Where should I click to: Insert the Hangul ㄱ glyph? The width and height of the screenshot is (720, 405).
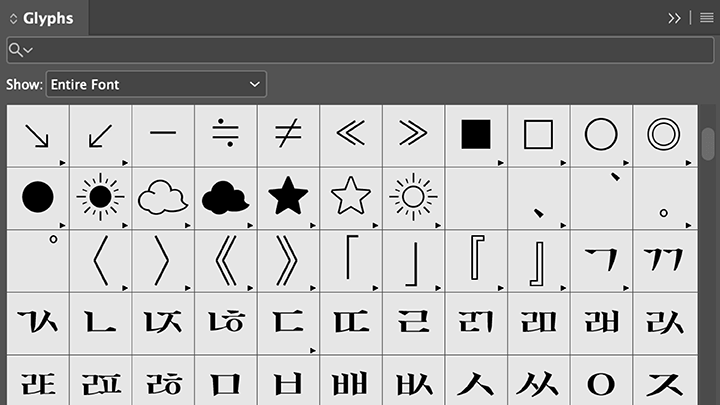coord(601,261)
